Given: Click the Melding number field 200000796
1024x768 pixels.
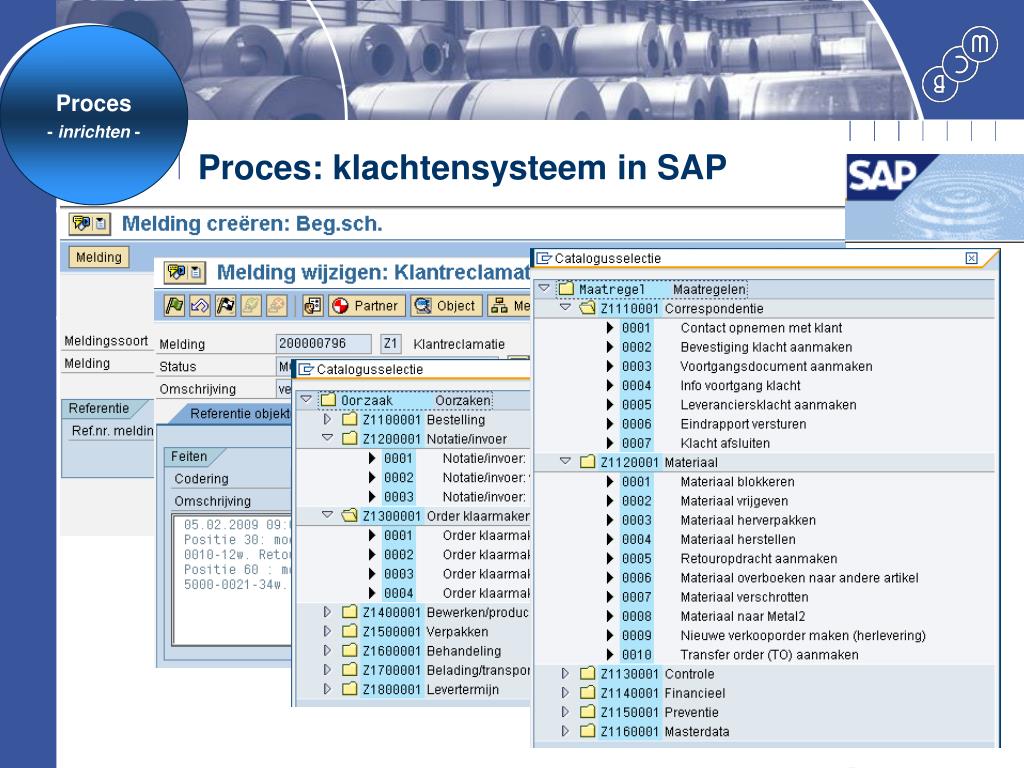Looking at the screenshot, I should point(324,344).
